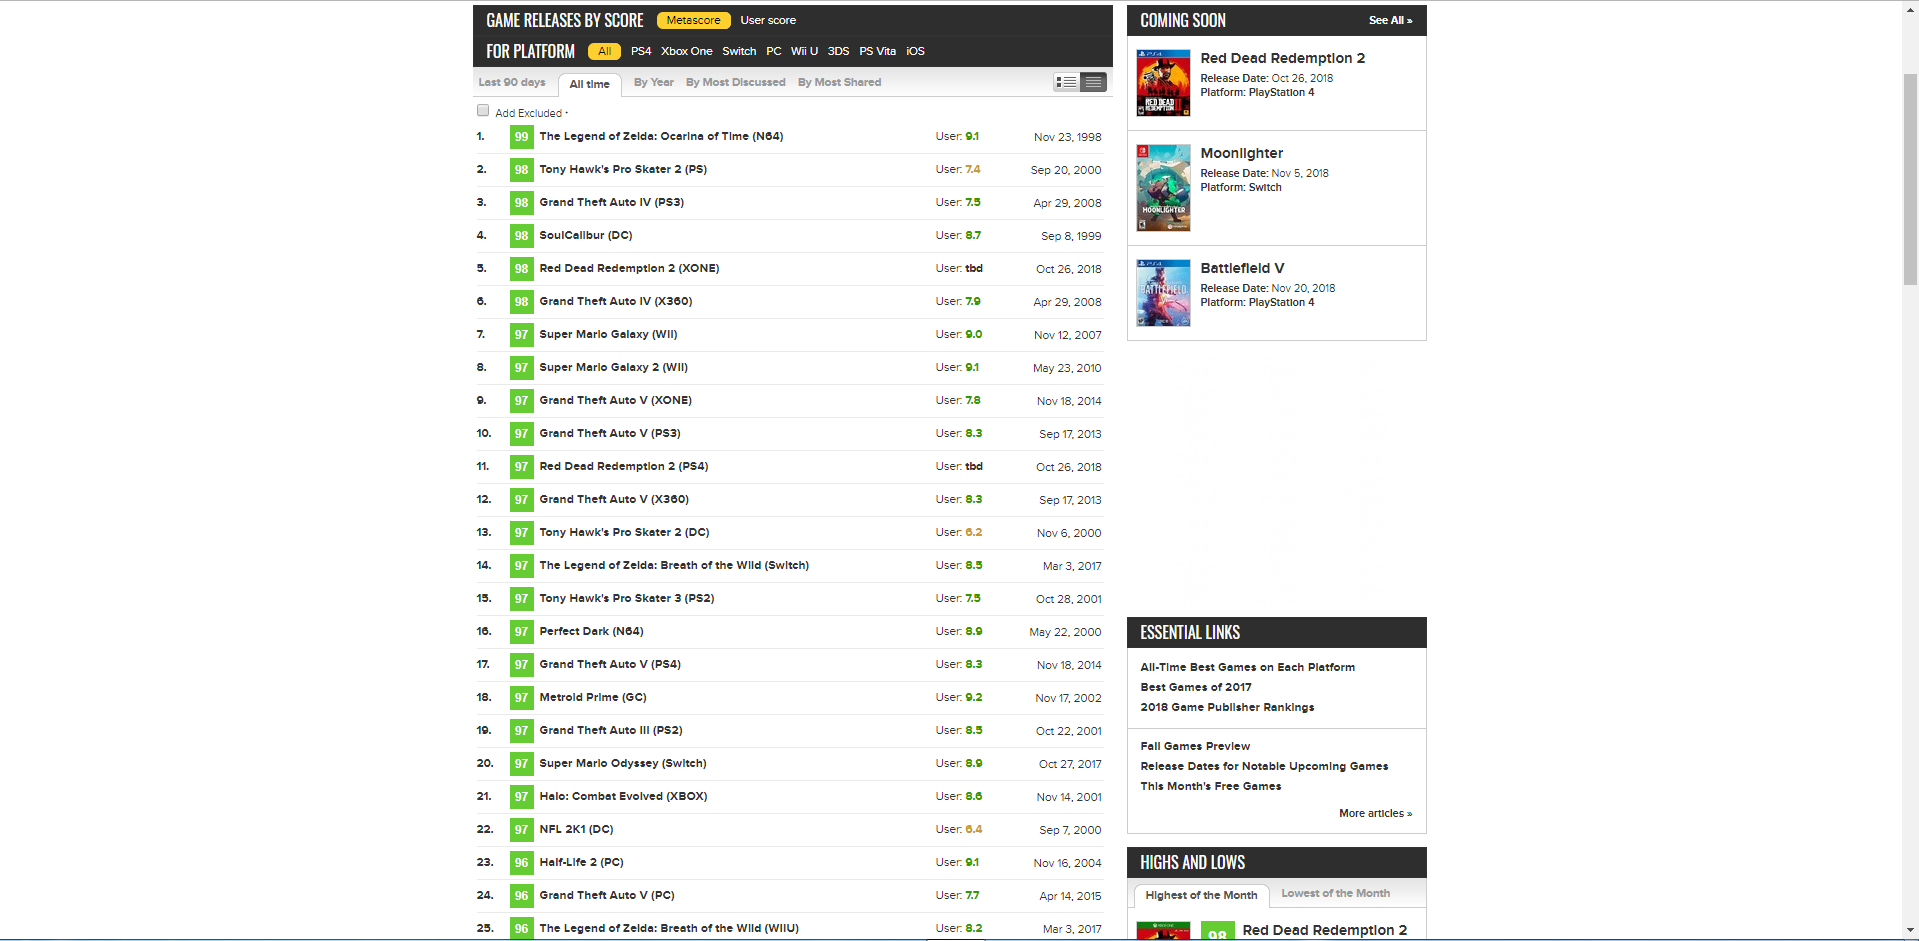Viewport: 1919px width, 941px height.
Task: Click the 98 score badge for SoulCalibur
Action: [521, 236]
